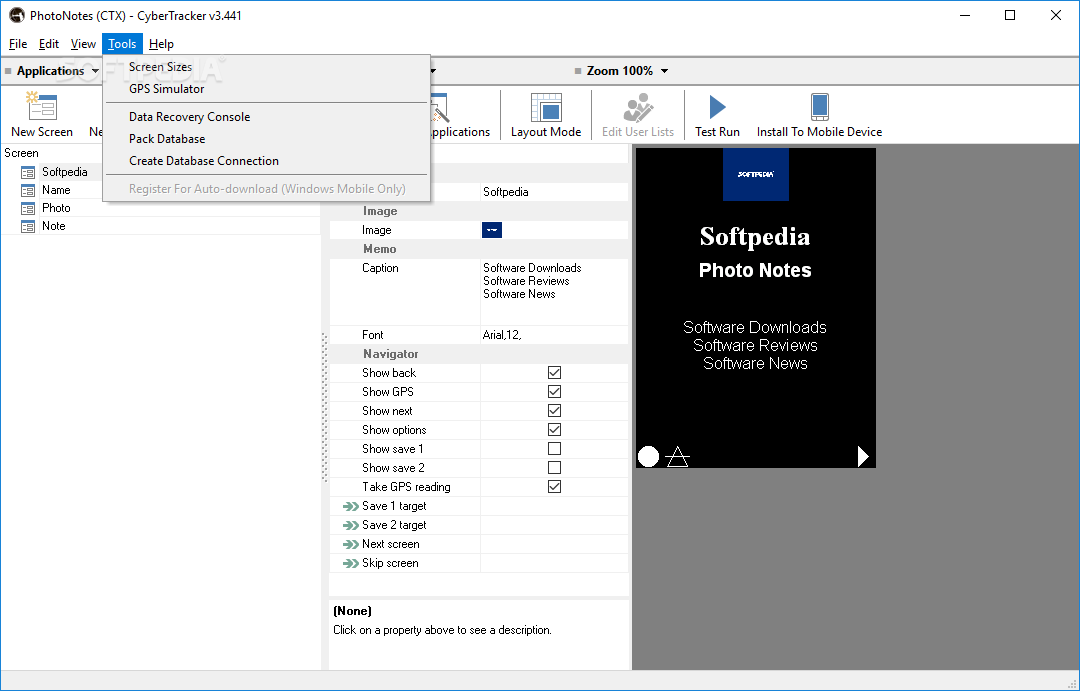Click the Screen column header
Screen dimensions: 1080x691
click(x=21, y=153)
